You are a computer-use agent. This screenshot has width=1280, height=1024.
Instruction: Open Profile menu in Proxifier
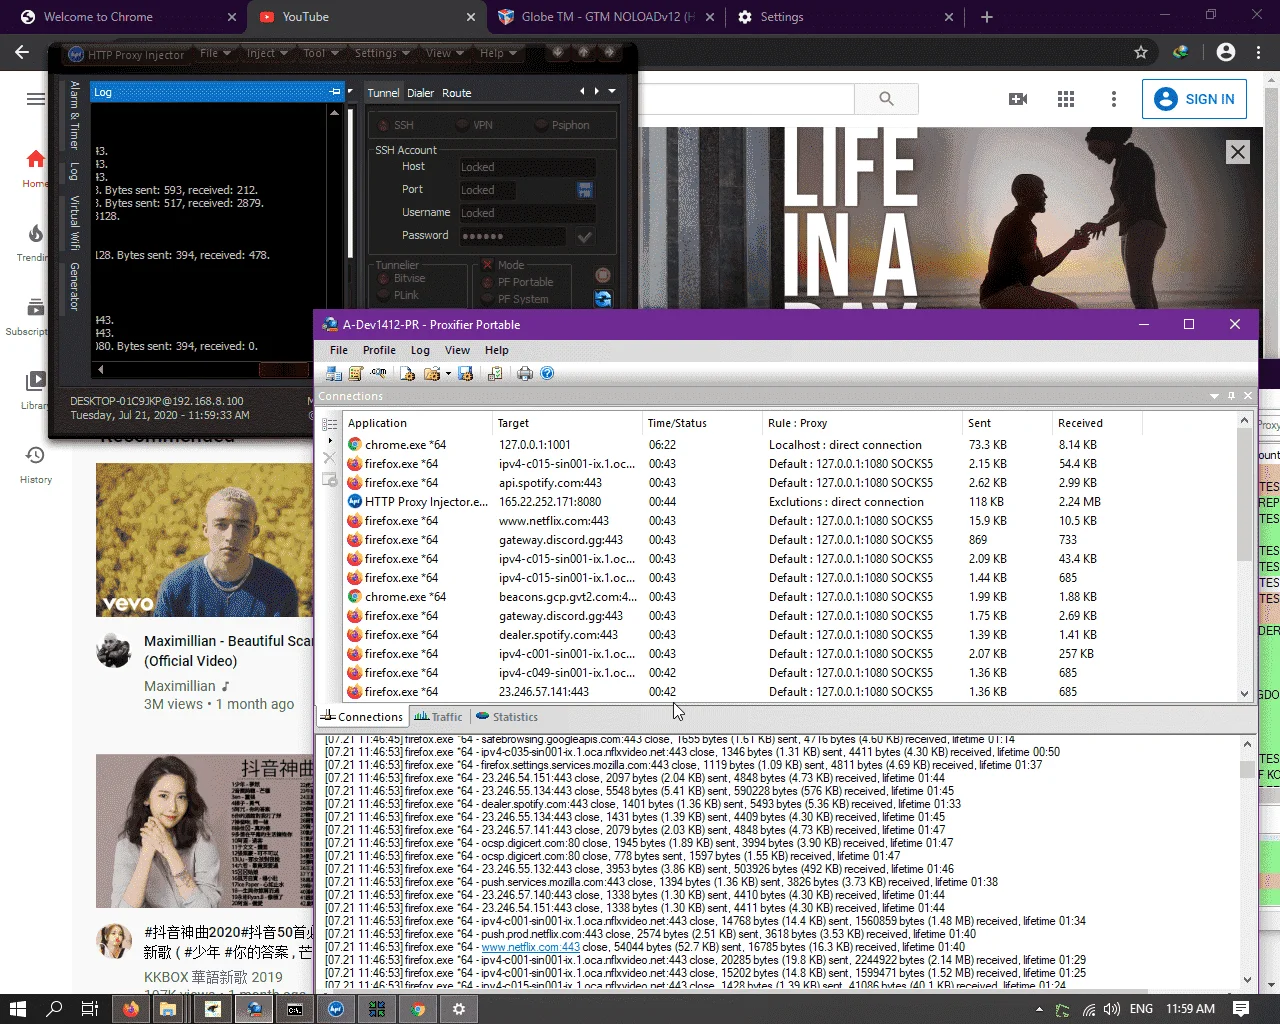pyautogui.click(x=379, y=350)
